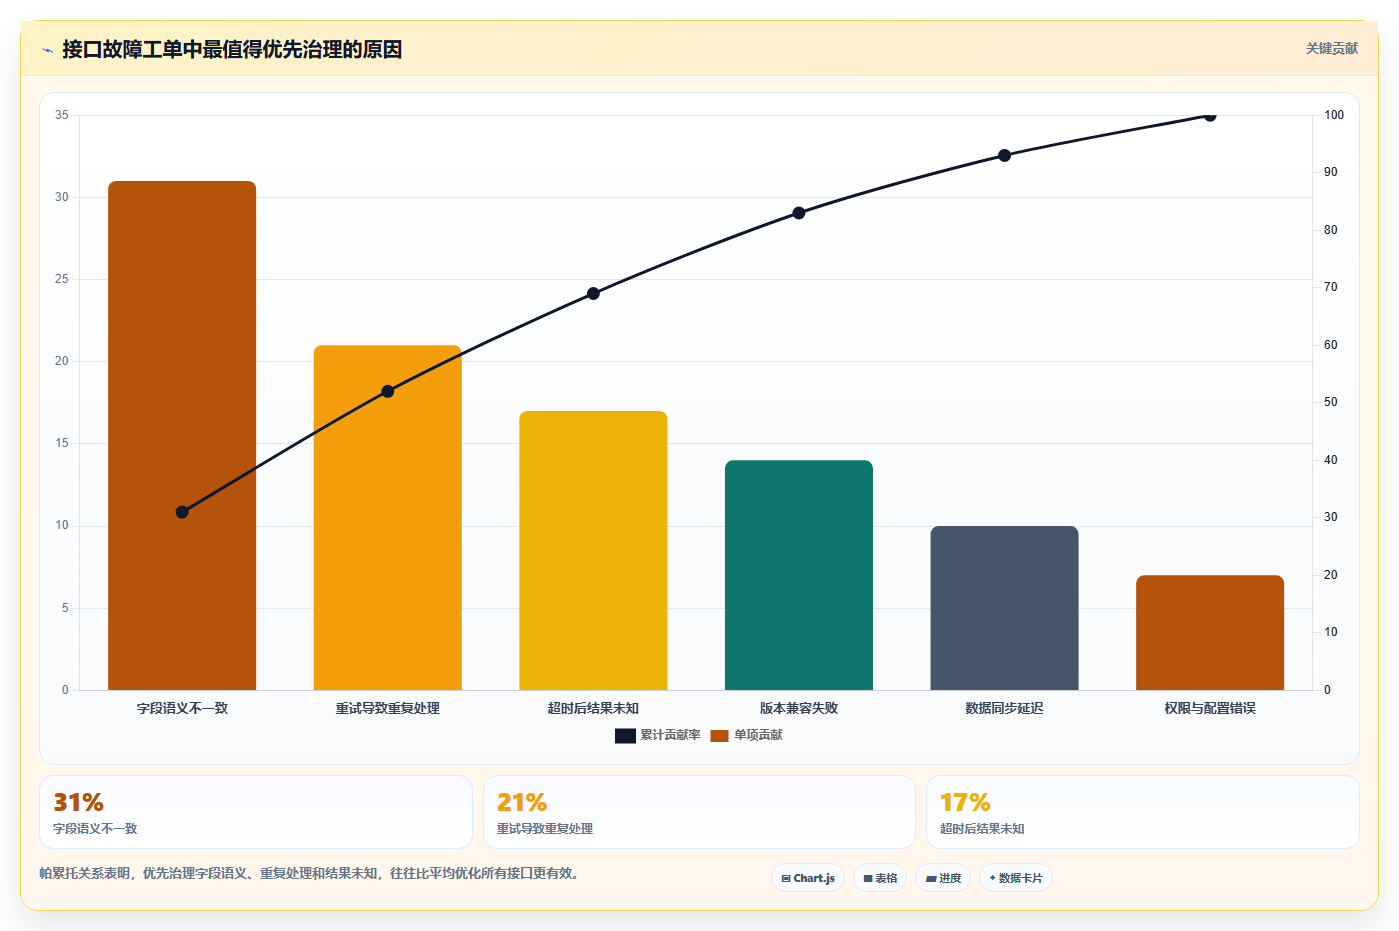This screenshot has width=1399, height=931.
Task: Click the right axis value 100
Action: (x=1334, y=115)
